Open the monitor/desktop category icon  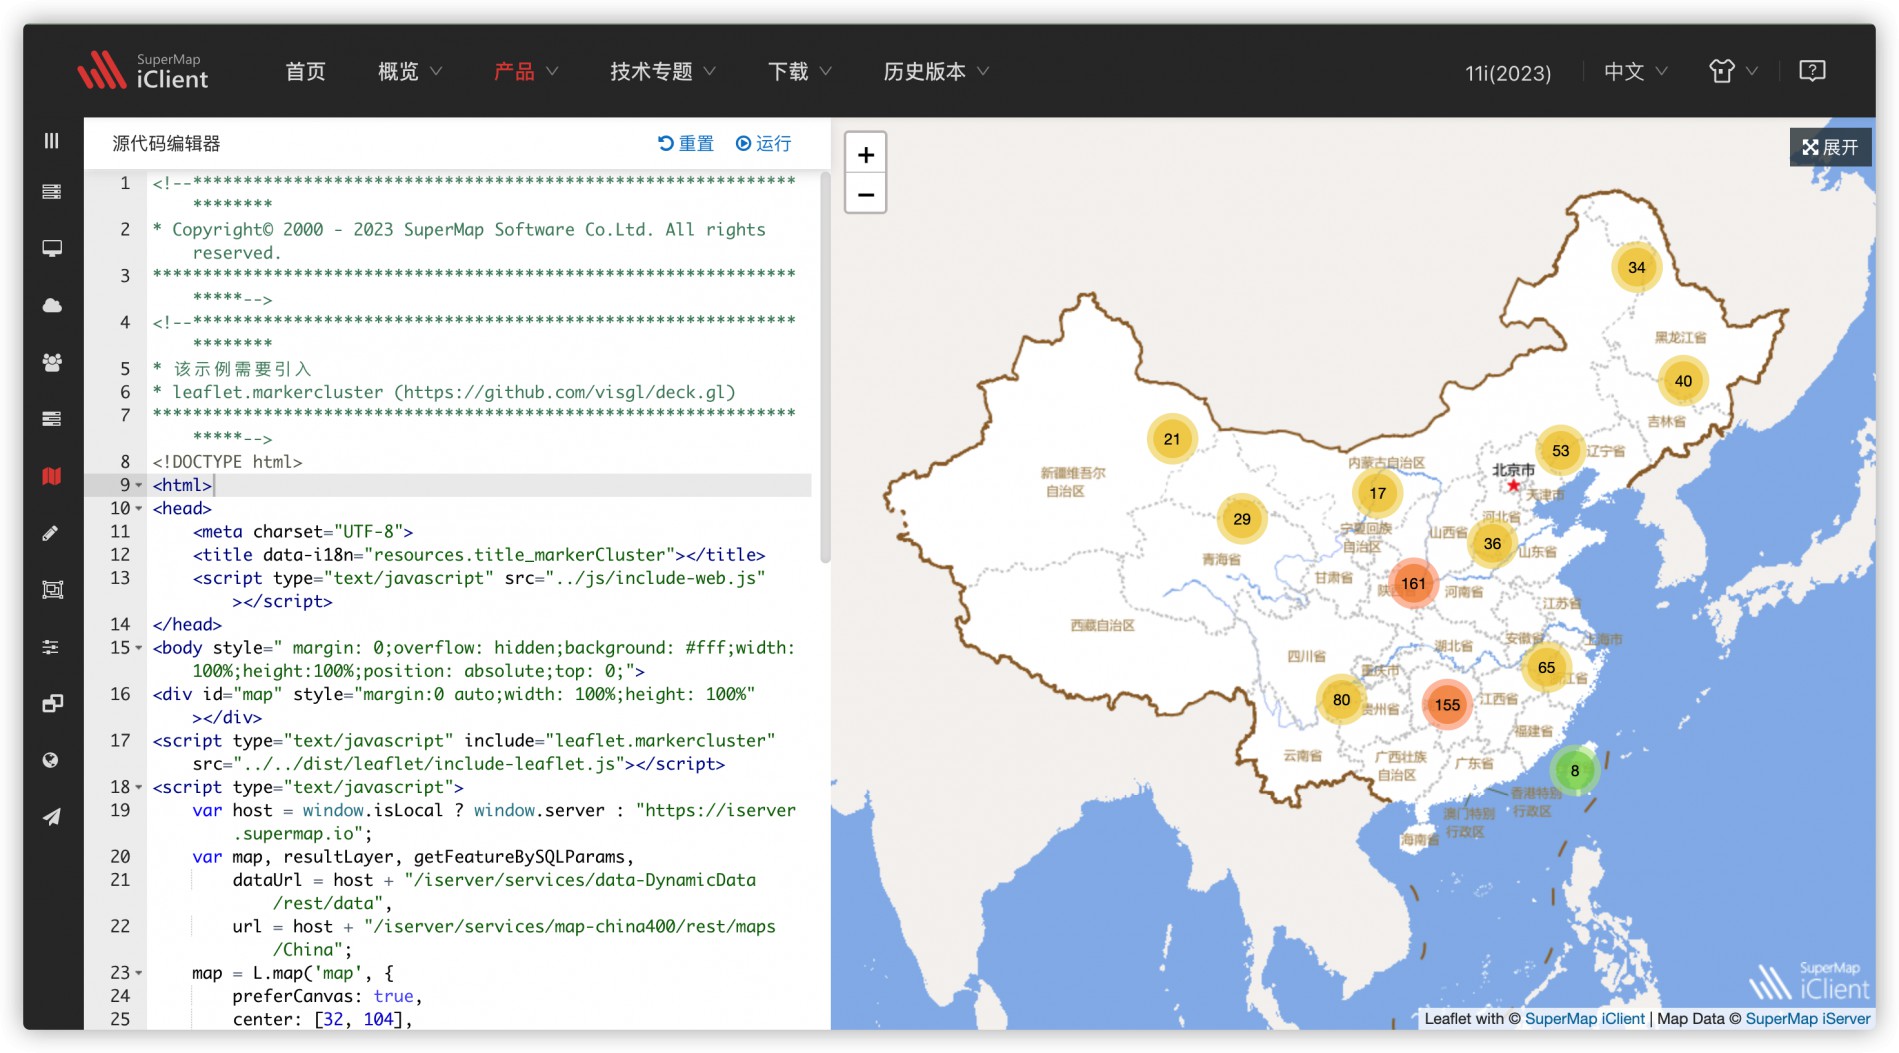(52, 248)
